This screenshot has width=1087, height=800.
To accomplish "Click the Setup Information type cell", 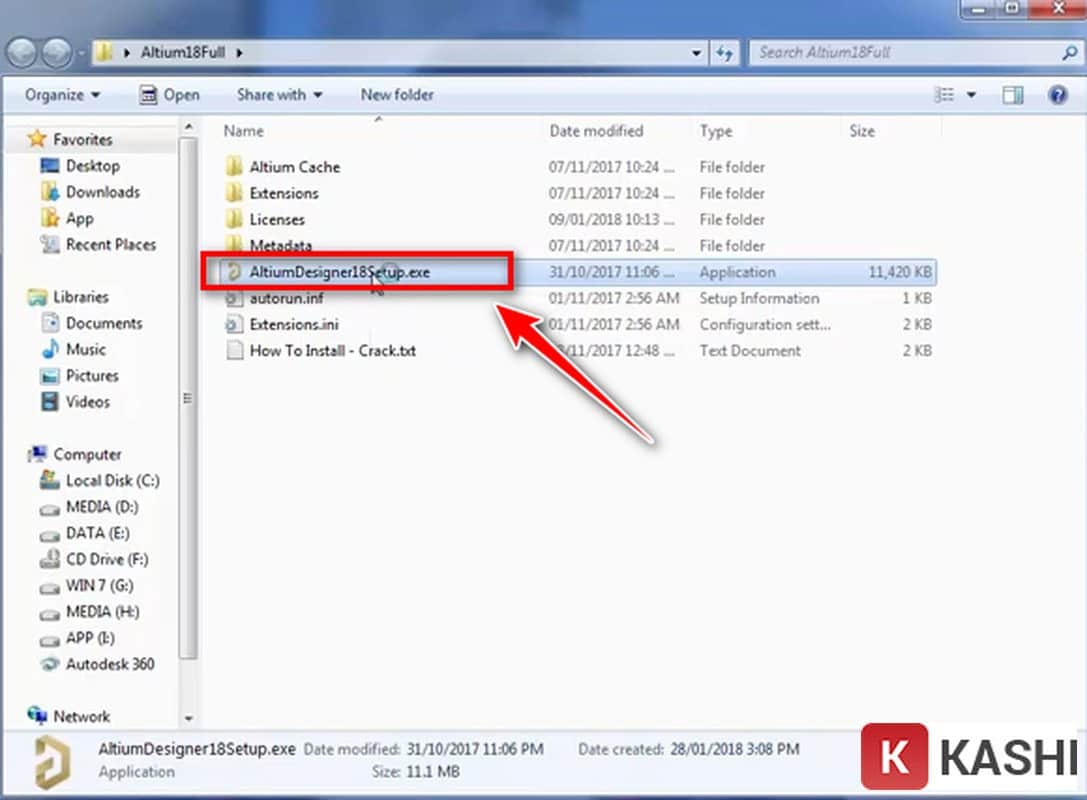I will 759,298.
